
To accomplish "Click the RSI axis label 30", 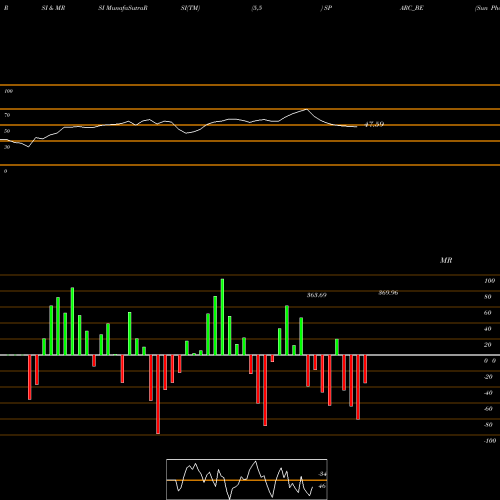I will click(7, 147).
